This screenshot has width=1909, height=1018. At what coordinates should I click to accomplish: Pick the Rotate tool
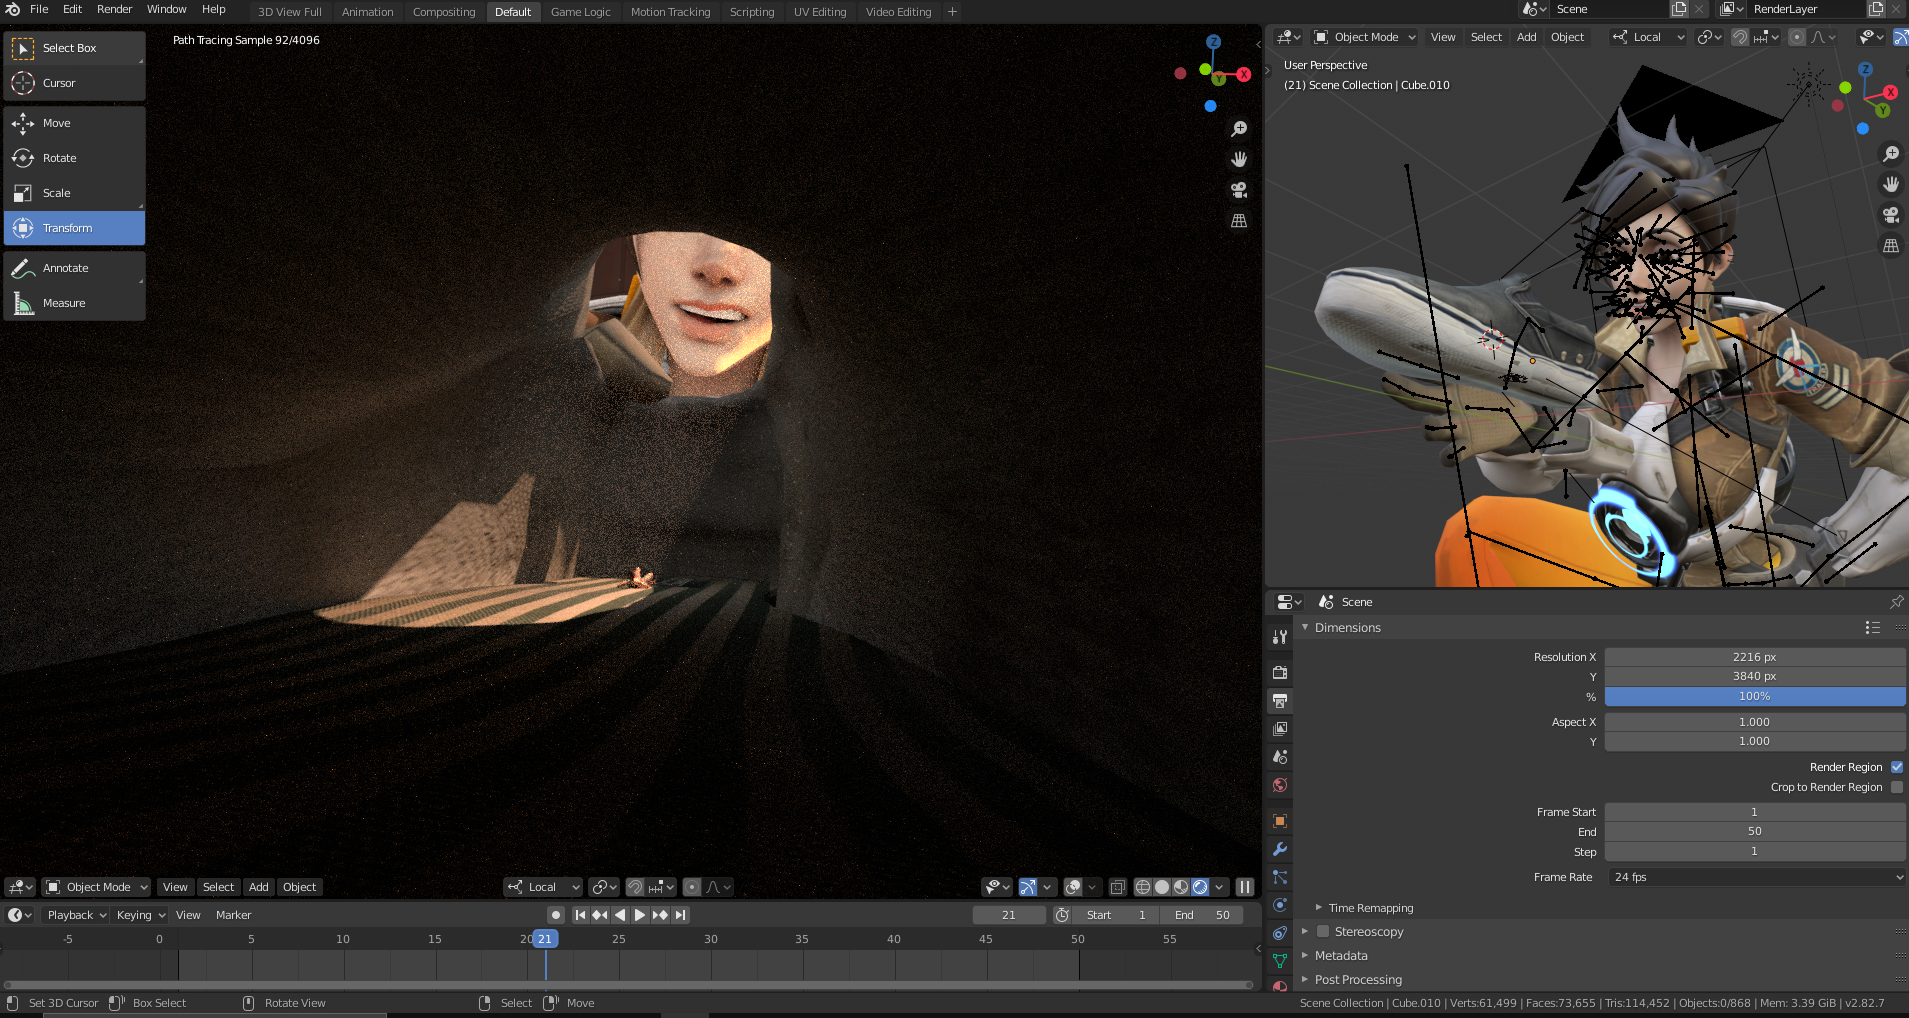point(75,158)
